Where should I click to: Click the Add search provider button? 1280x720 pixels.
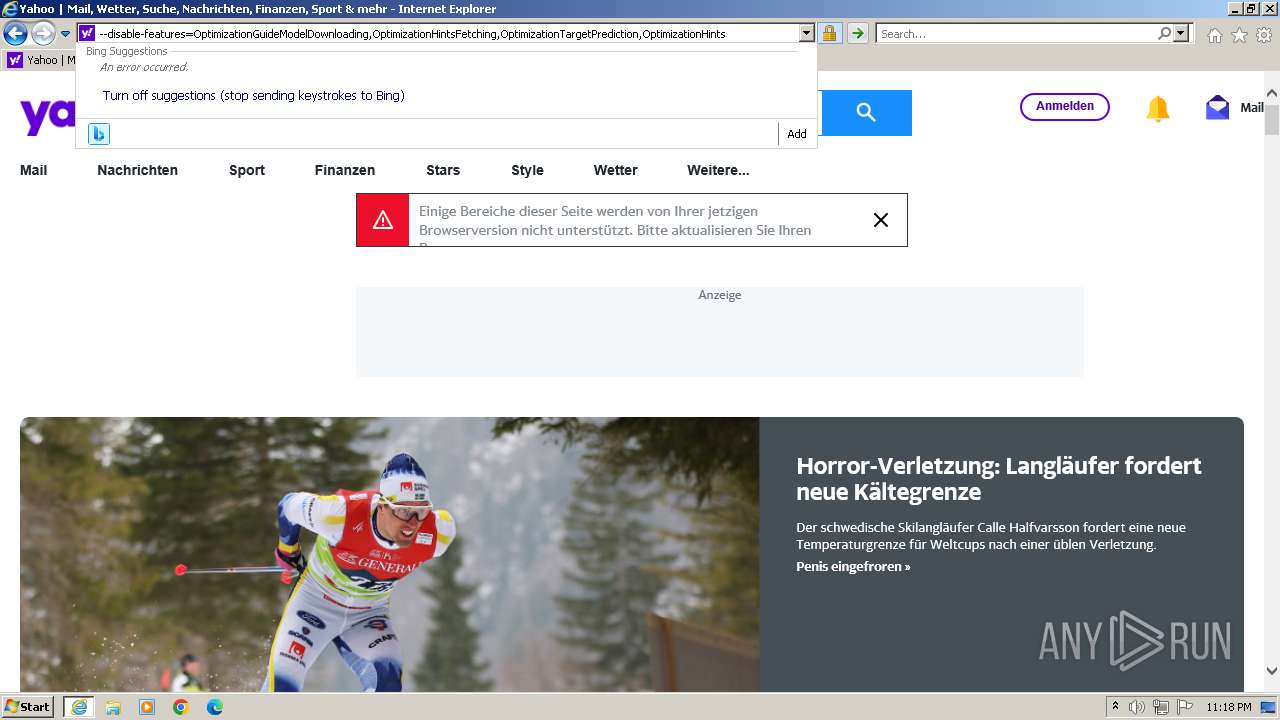point(797,134)
